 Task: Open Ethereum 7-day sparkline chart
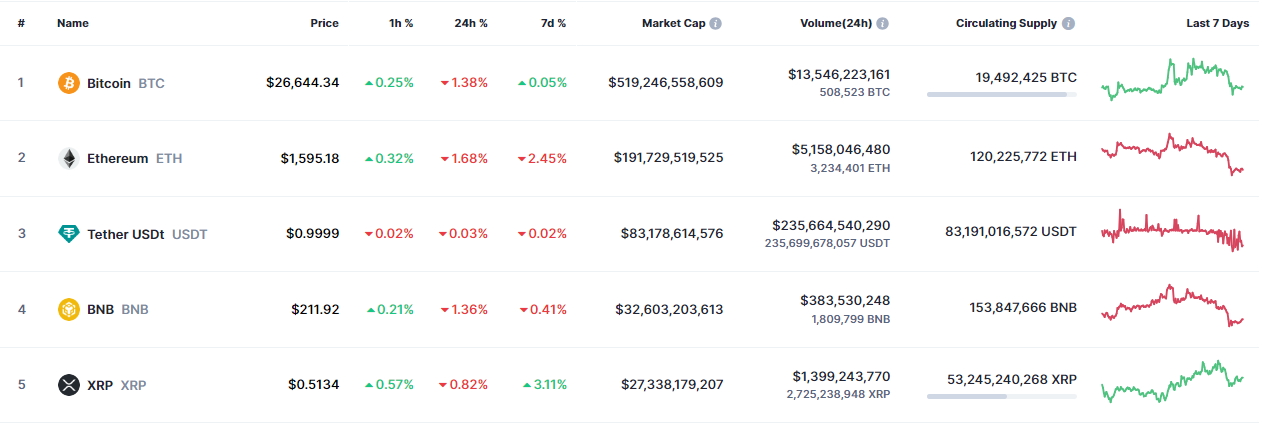1172,155
